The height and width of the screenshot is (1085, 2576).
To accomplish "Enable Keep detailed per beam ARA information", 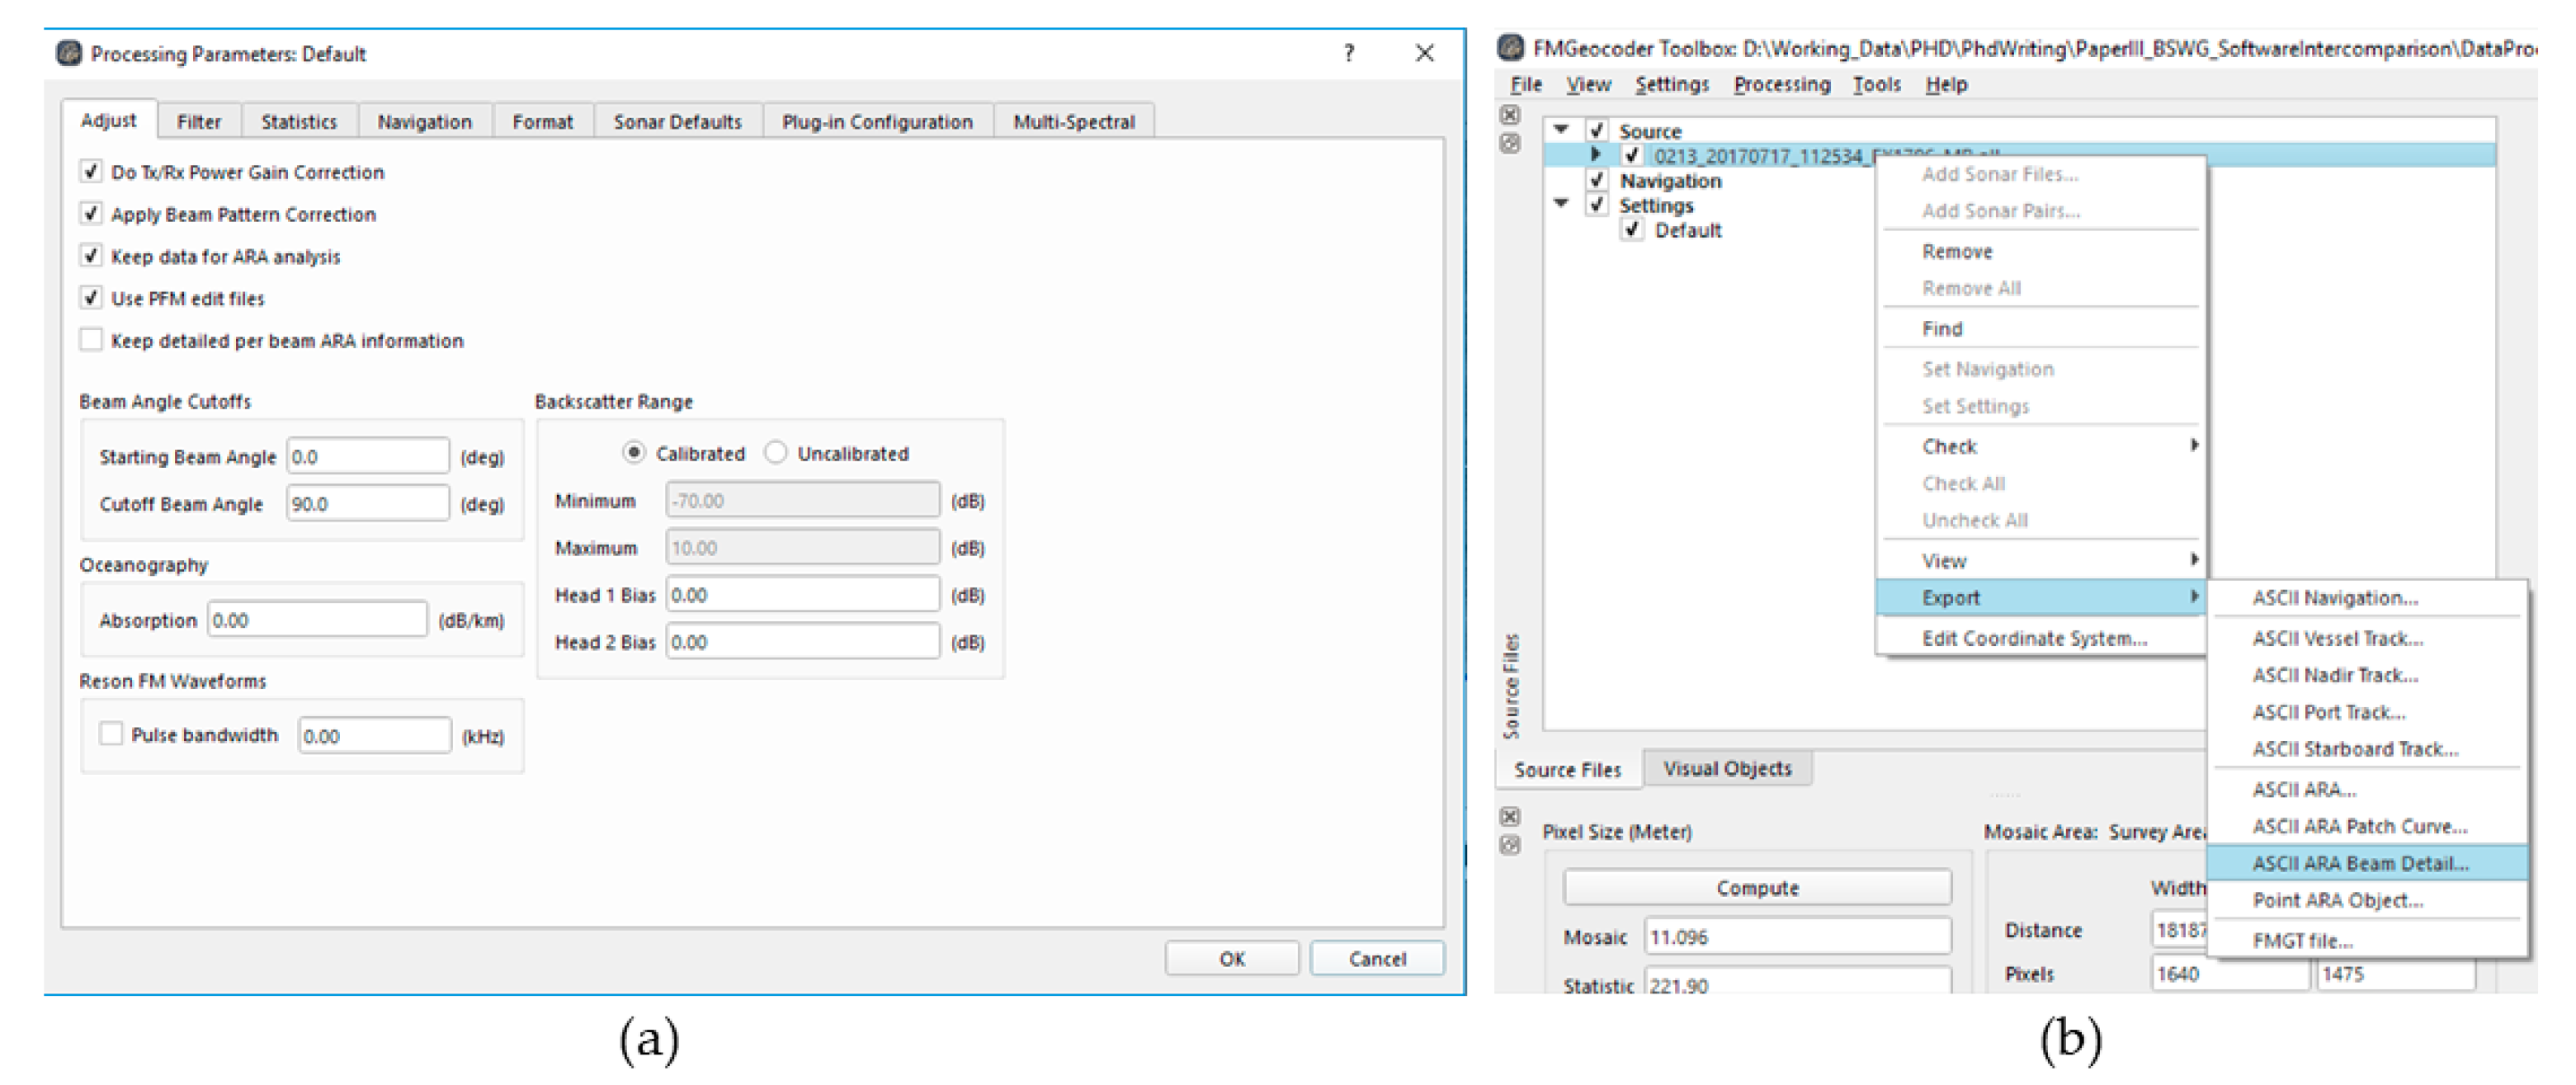I will tap(91, 341).
